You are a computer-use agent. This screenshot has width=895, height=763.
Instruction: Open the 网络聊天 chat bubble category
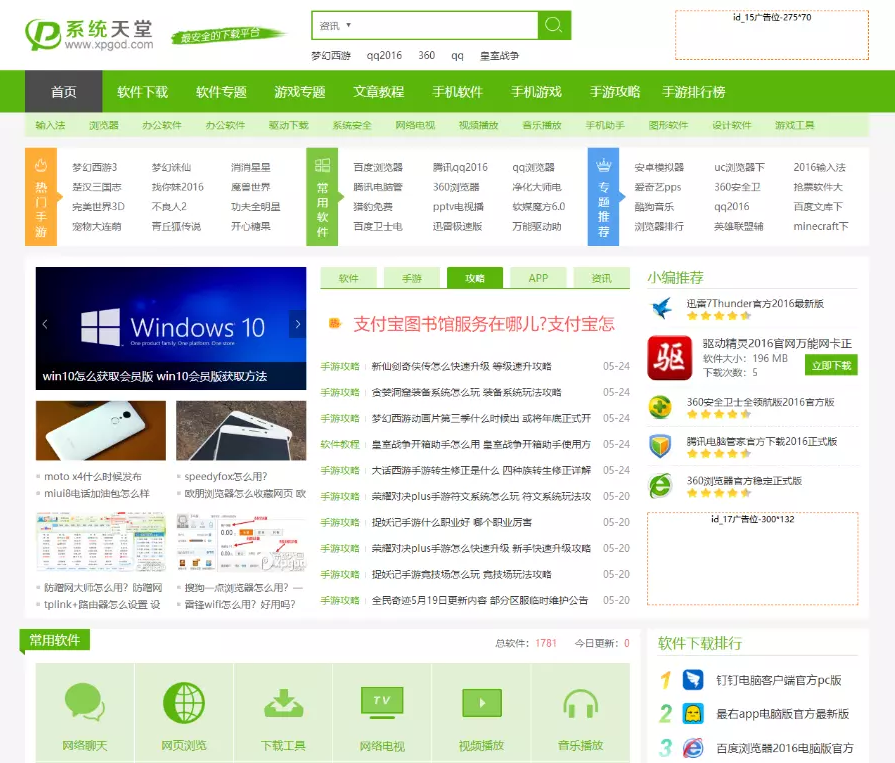click(84, 713)
